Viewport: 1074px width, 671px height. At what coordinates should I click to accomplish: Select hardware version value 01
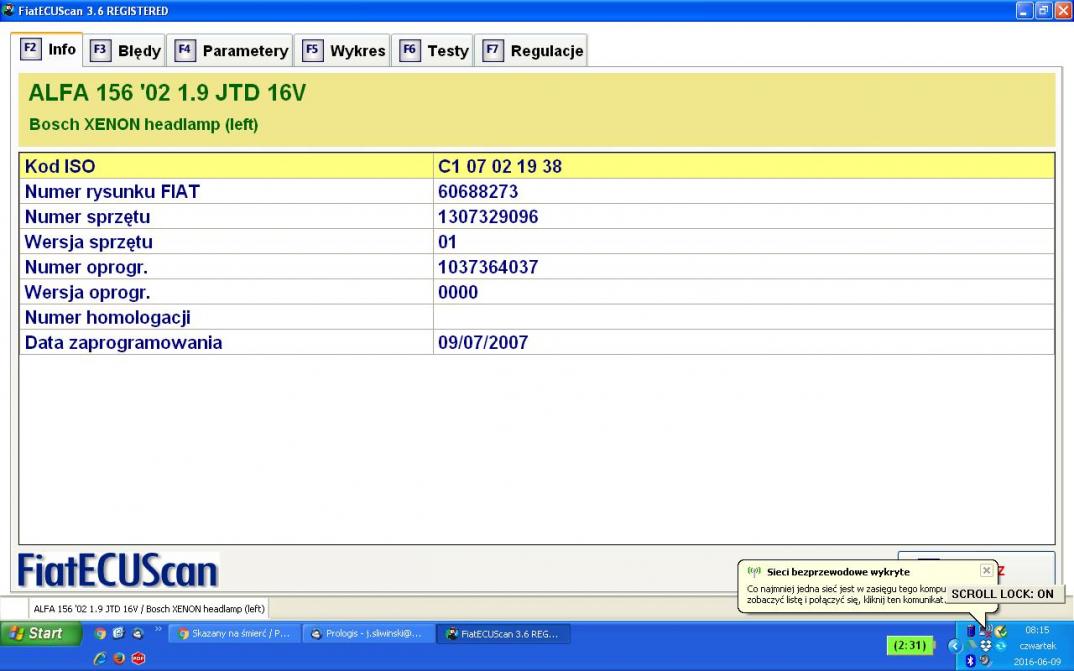447,242
